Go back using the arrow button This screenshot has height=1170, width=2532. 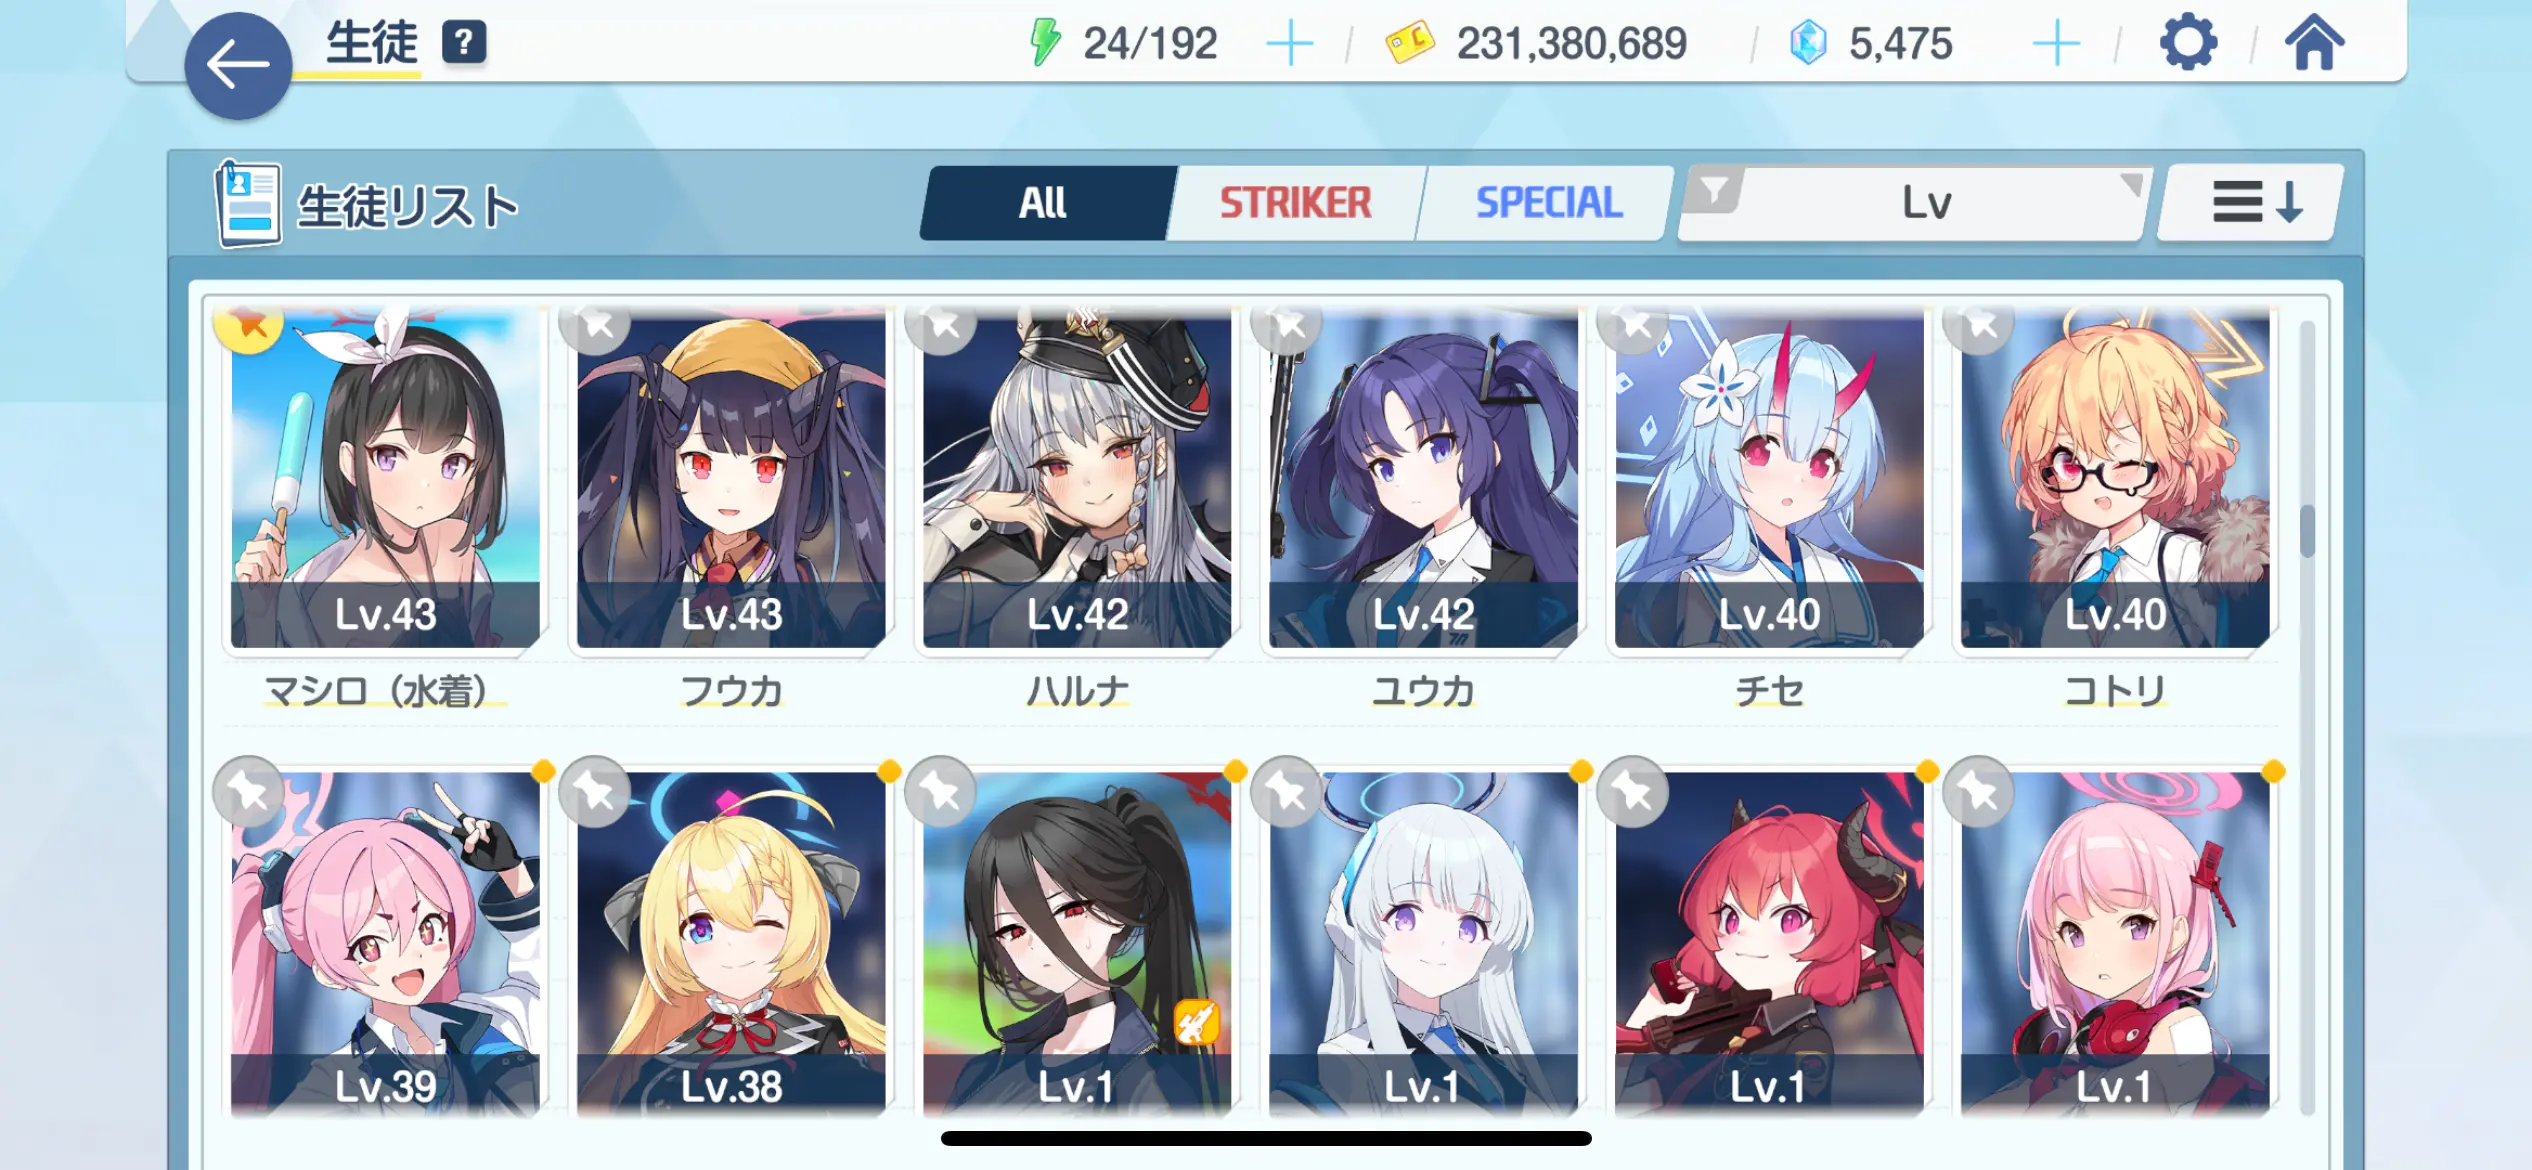pos(238,66)
